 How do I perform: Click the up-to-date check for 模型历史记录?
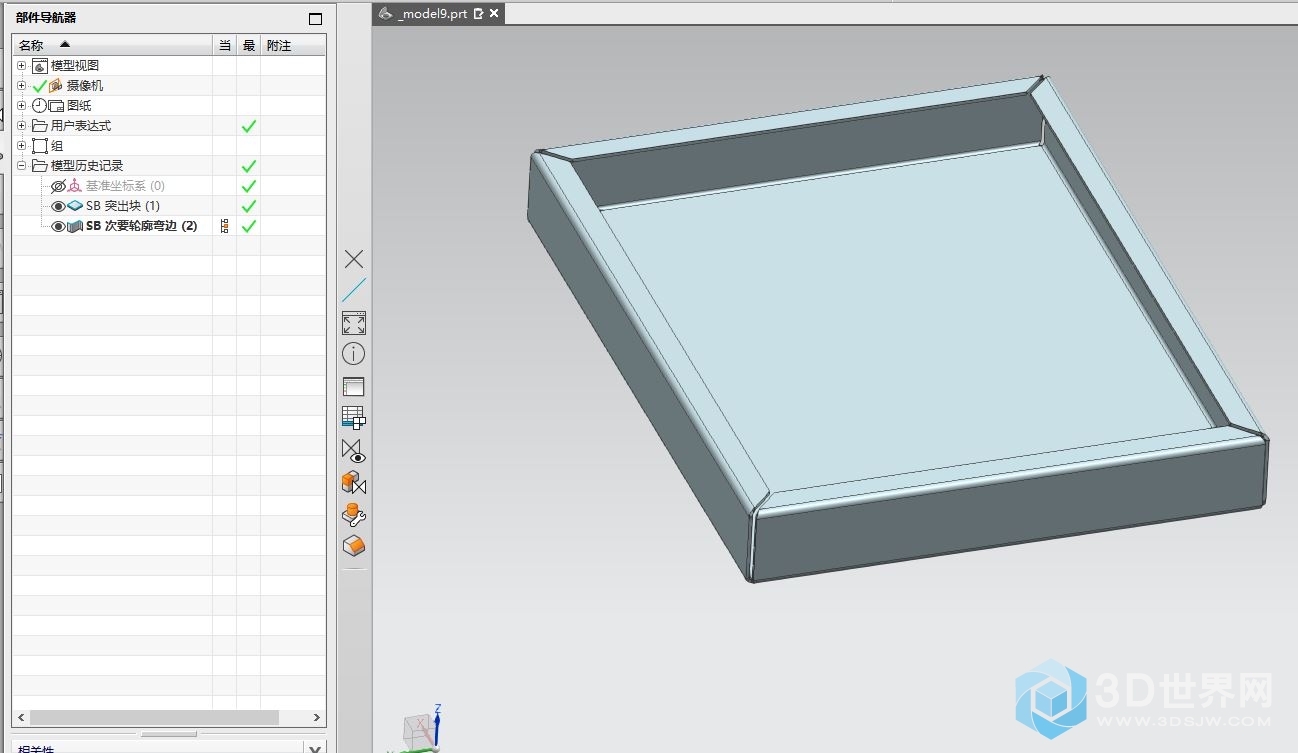click(x=249, y=166)
